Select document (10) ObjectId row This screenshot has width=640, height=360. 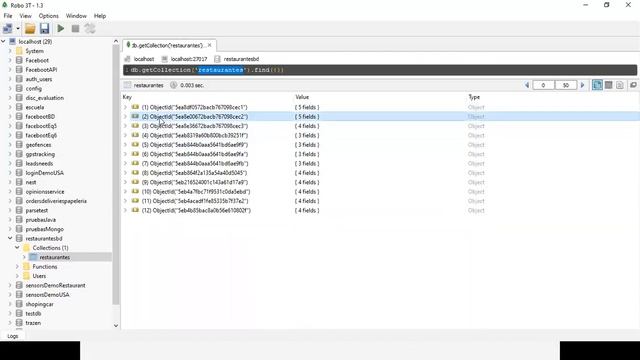pyautogui.click(x=196, y=192)
